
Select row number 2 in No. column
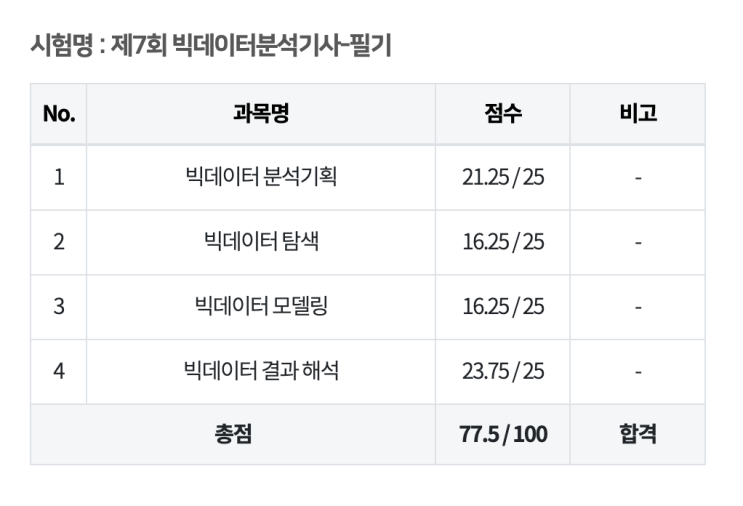[x=58, y=242]
